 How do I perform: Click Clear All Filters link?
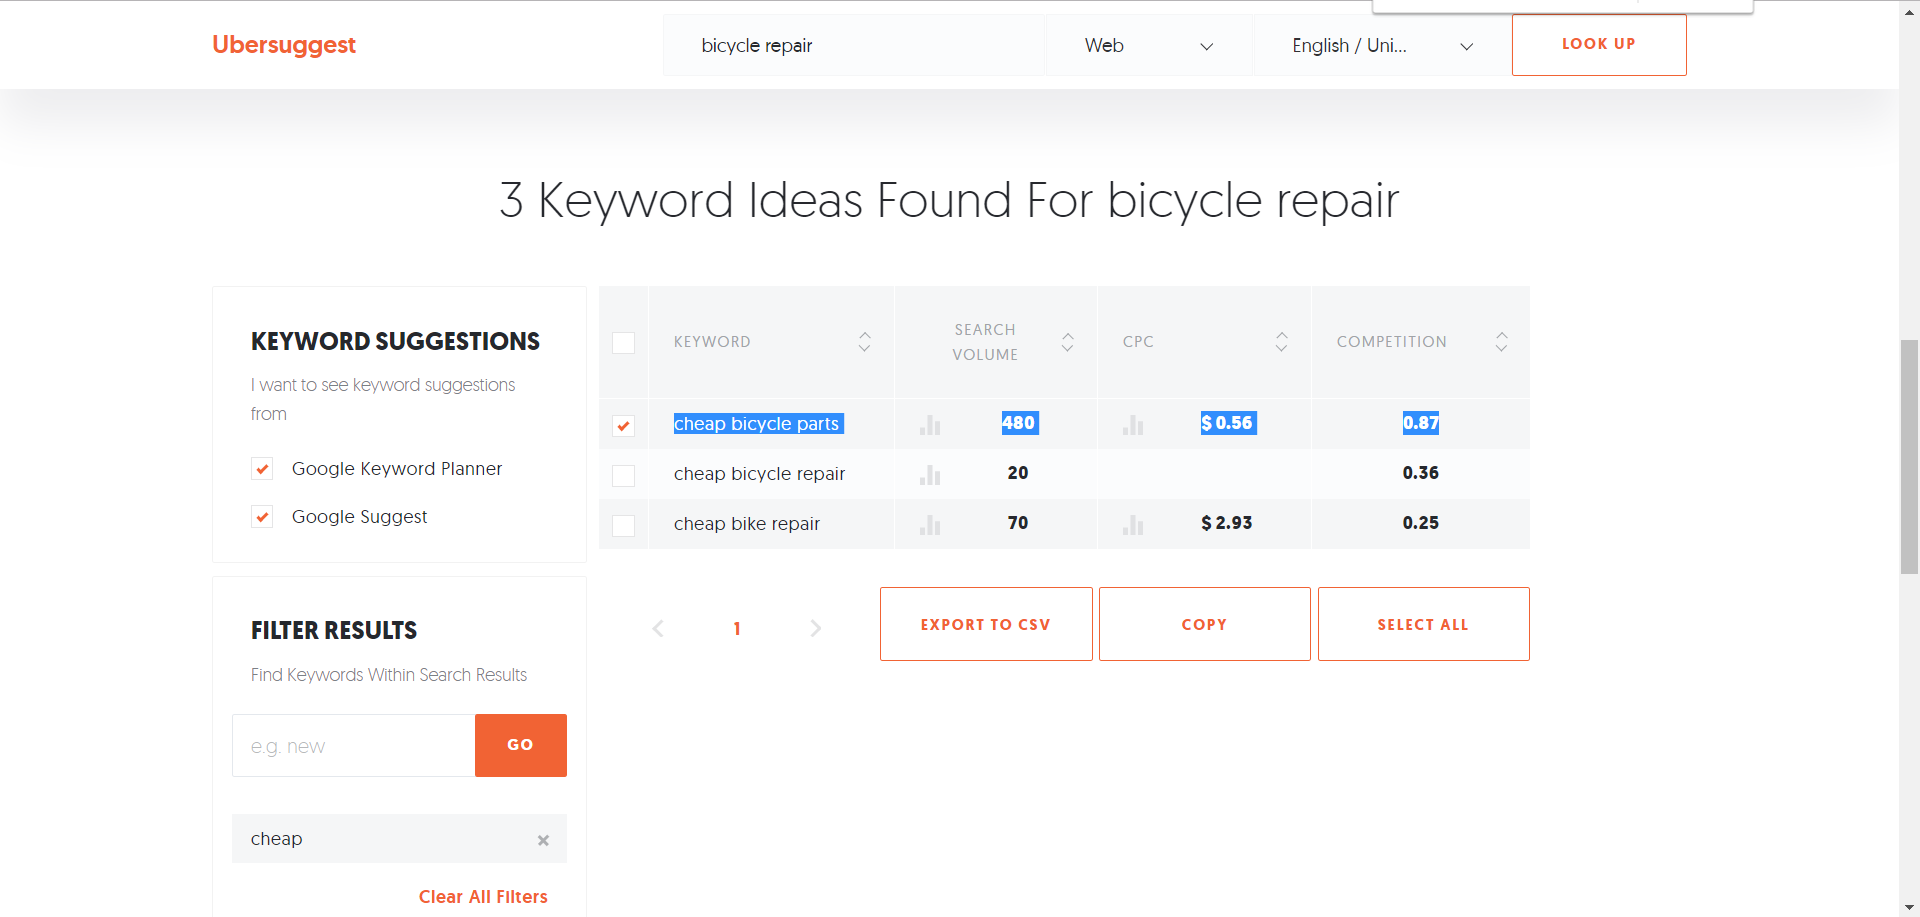click(483, 897)
